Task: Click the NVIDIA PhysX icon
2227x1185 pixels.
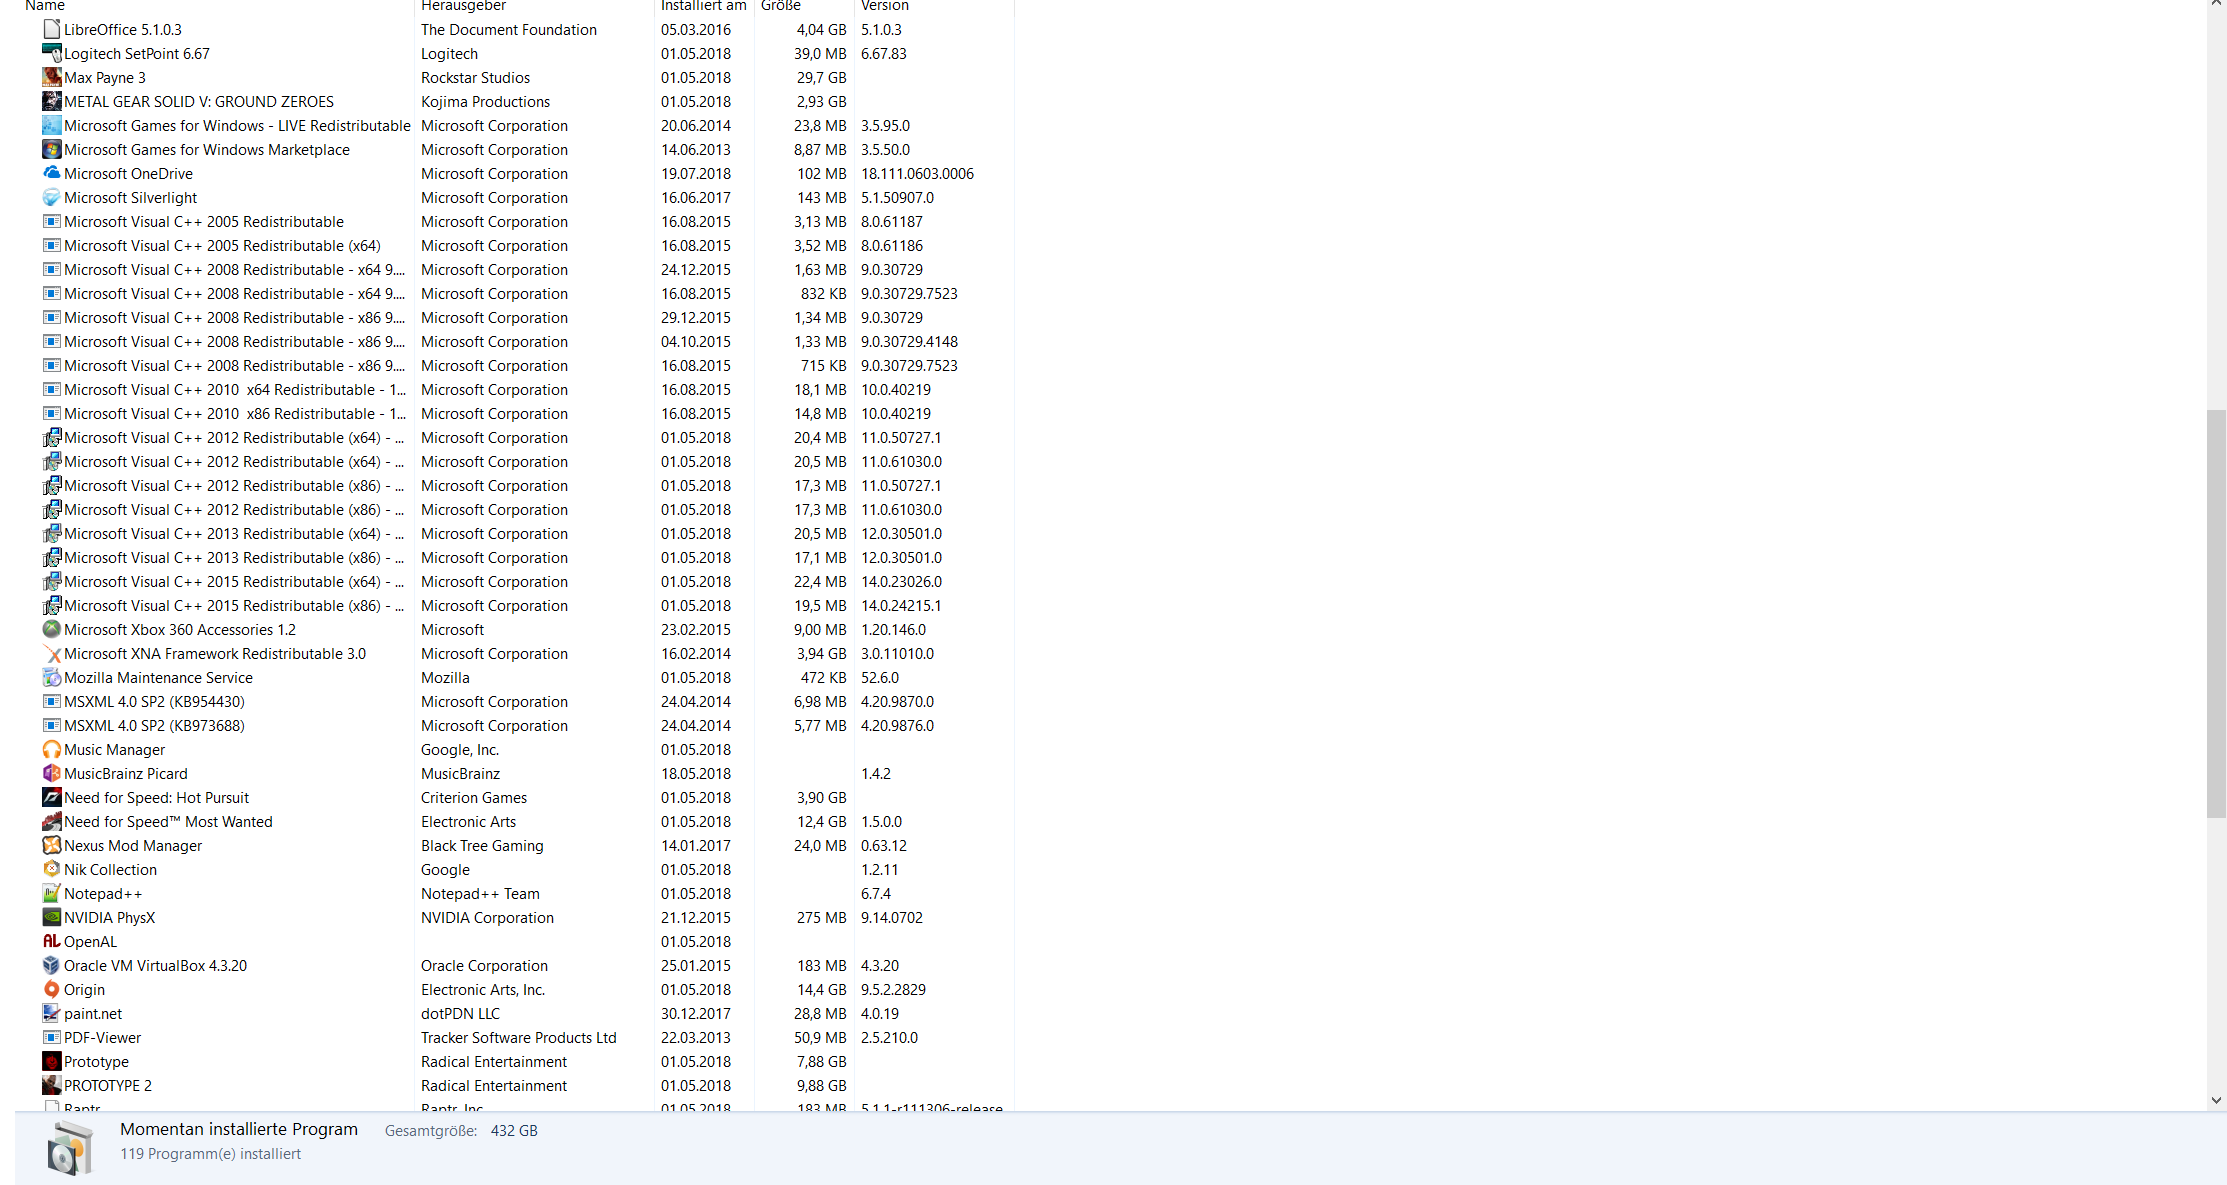Action: [52, 917]
